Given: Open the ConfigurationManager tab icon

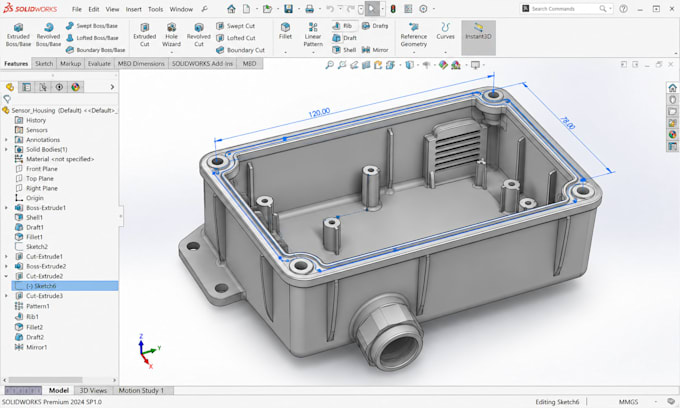Looking at the screenshot, I should pos(43,87).
